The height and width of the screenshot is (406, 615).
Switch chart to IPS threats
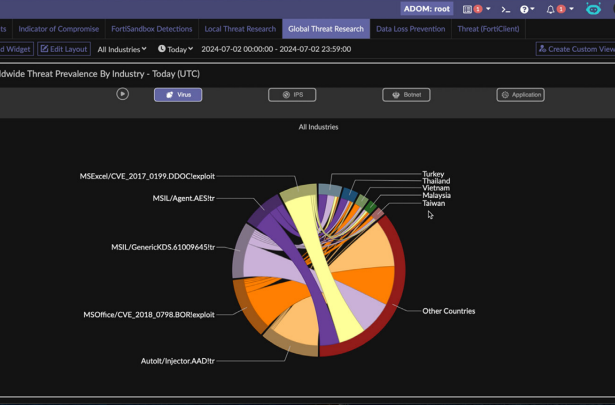(292, 95)
